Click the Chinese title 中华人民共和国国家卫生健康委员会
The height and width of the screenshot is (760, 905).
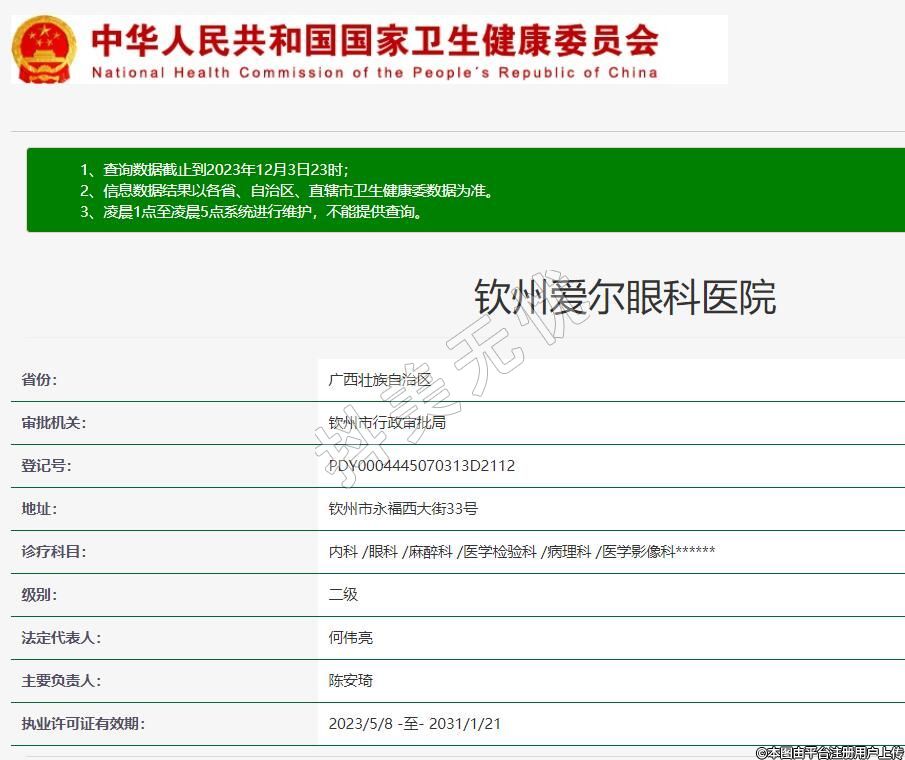(374, 41)
